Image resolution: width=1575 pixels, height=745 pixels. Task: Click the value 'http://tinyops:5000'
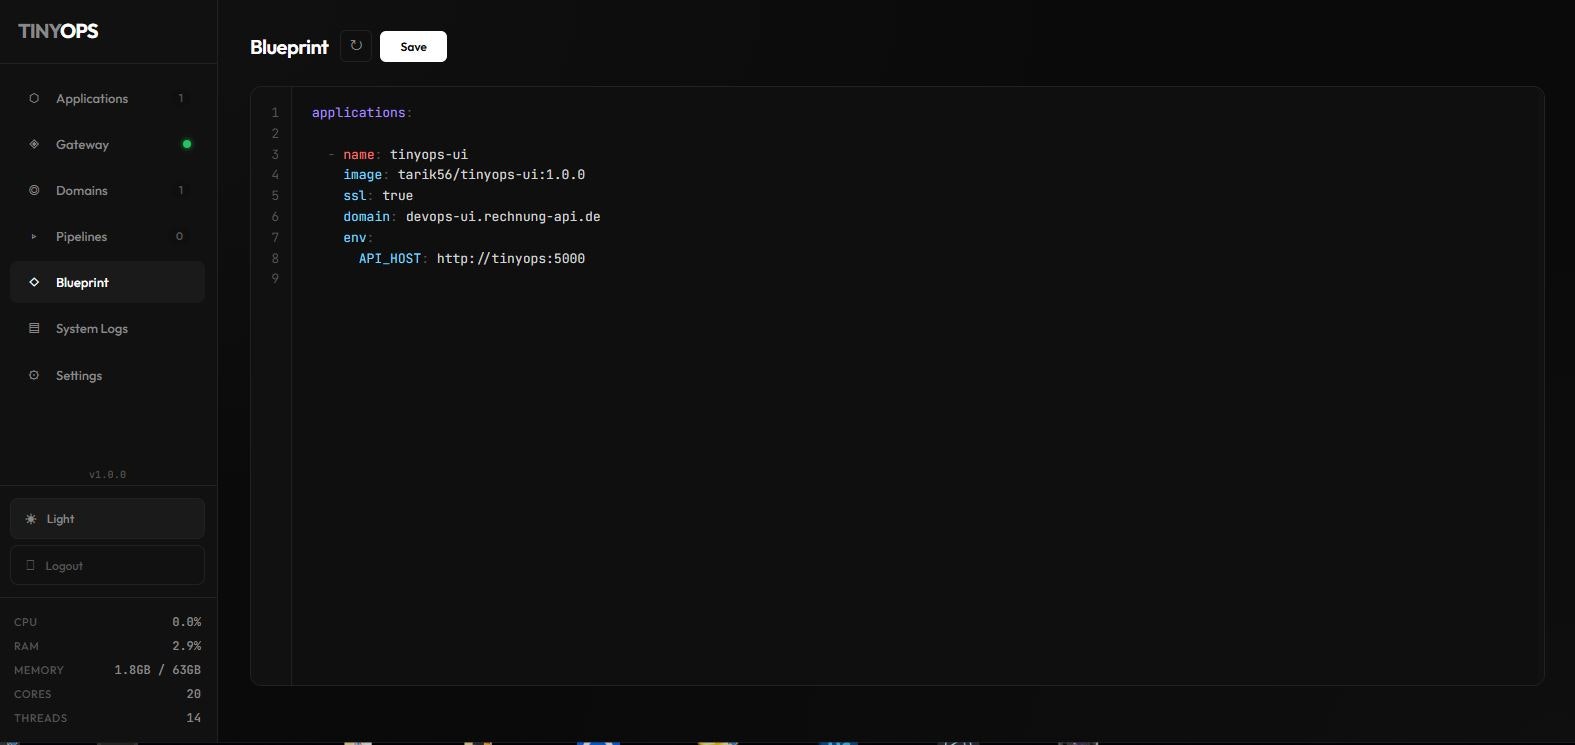click(511, 259)
